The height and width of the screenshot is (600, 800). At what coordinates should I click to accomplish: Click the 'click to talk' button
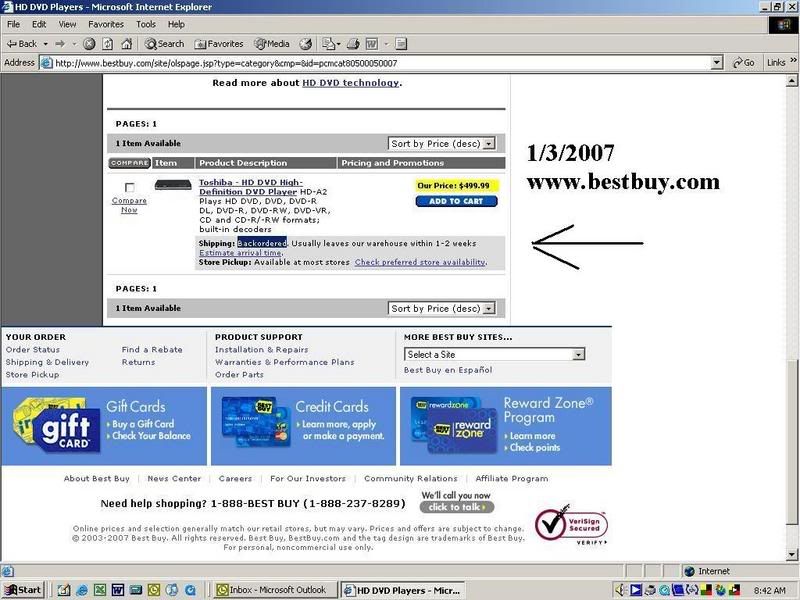coord(457,507)
